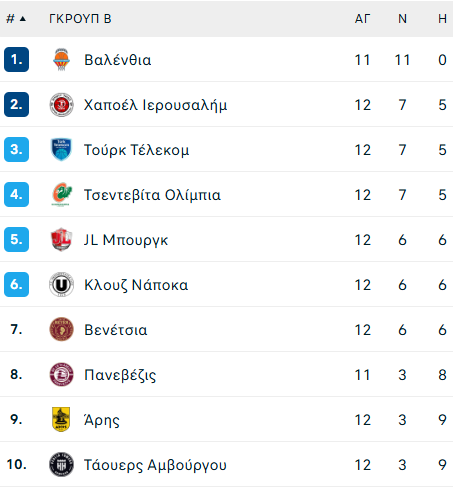
Task: Click the yellow Aris team crest
Action: 61,419
